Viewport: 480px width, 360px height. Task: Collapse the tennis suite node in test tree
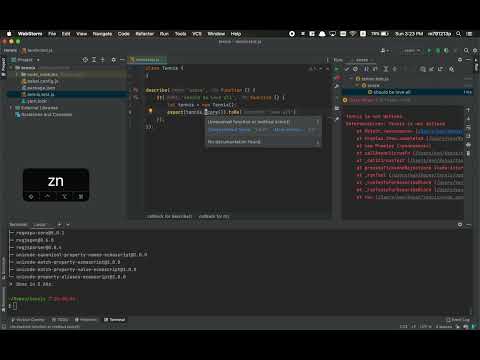[358, 85]
